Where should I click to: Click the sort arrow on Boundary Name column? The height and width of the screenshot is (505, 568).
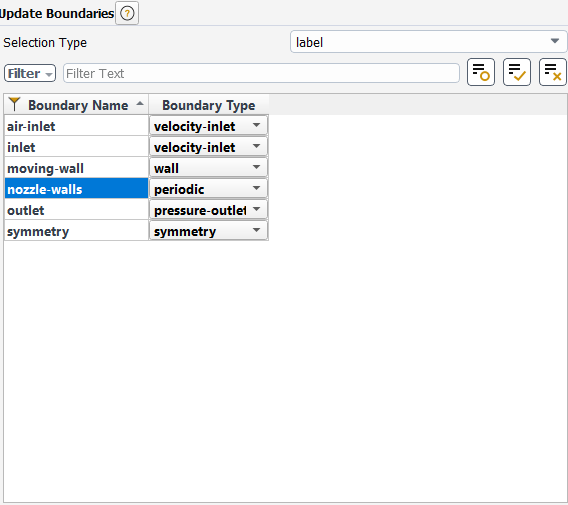[140, 104]
